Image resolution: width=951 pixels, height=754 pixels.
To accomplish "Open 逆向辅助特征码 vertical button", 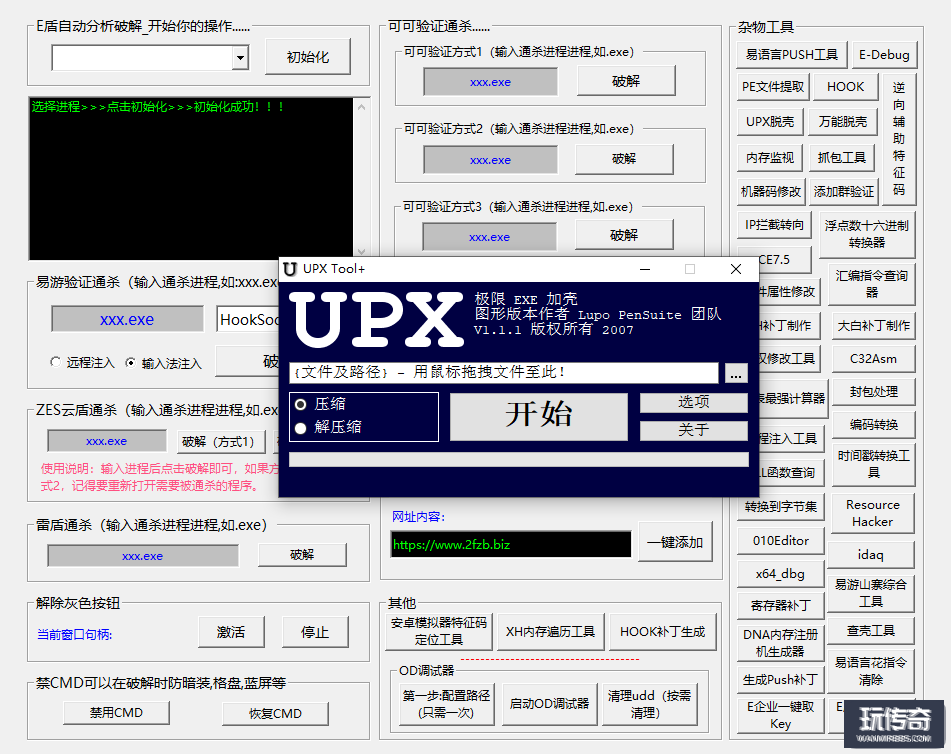I will [x=899, y=139].
